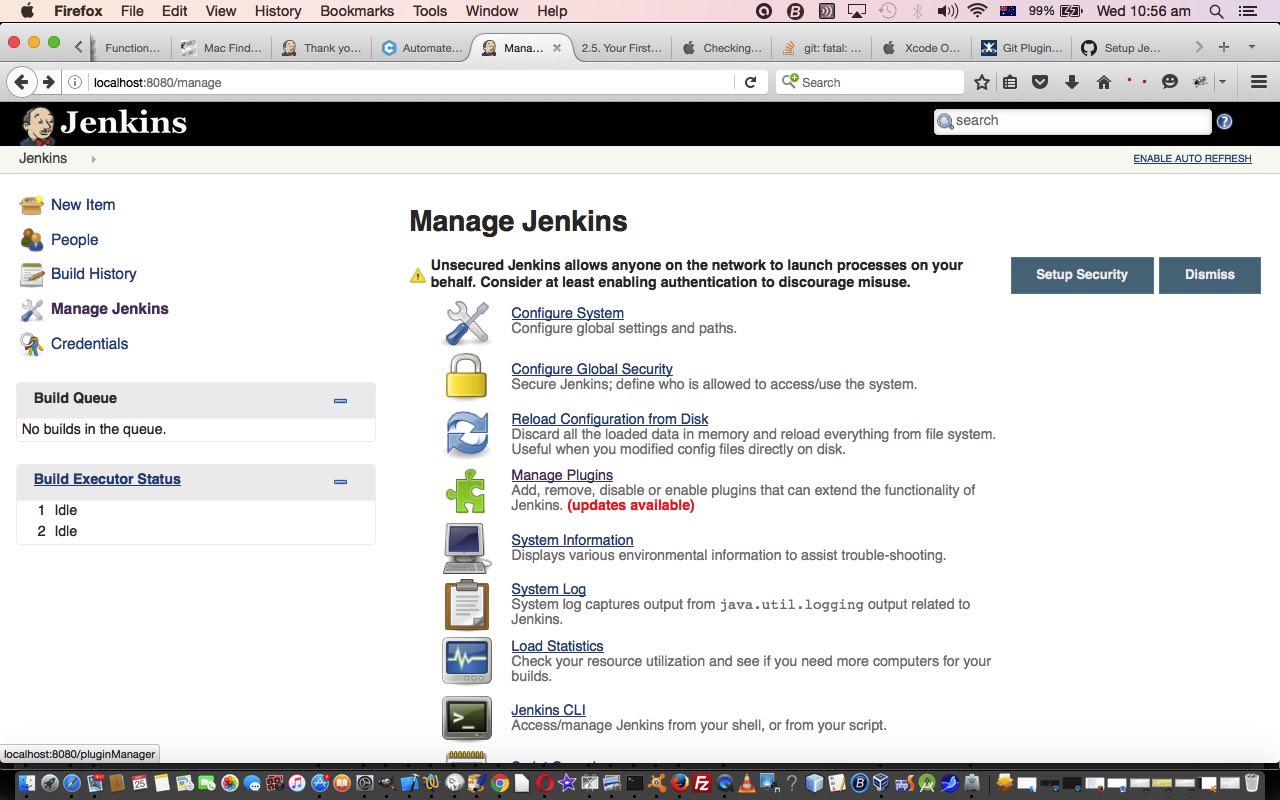The width and height of the screenshot is (1280, 800).
Task: Expand the Jenkins breadcrumb arrow
Action: coord(93,159)
